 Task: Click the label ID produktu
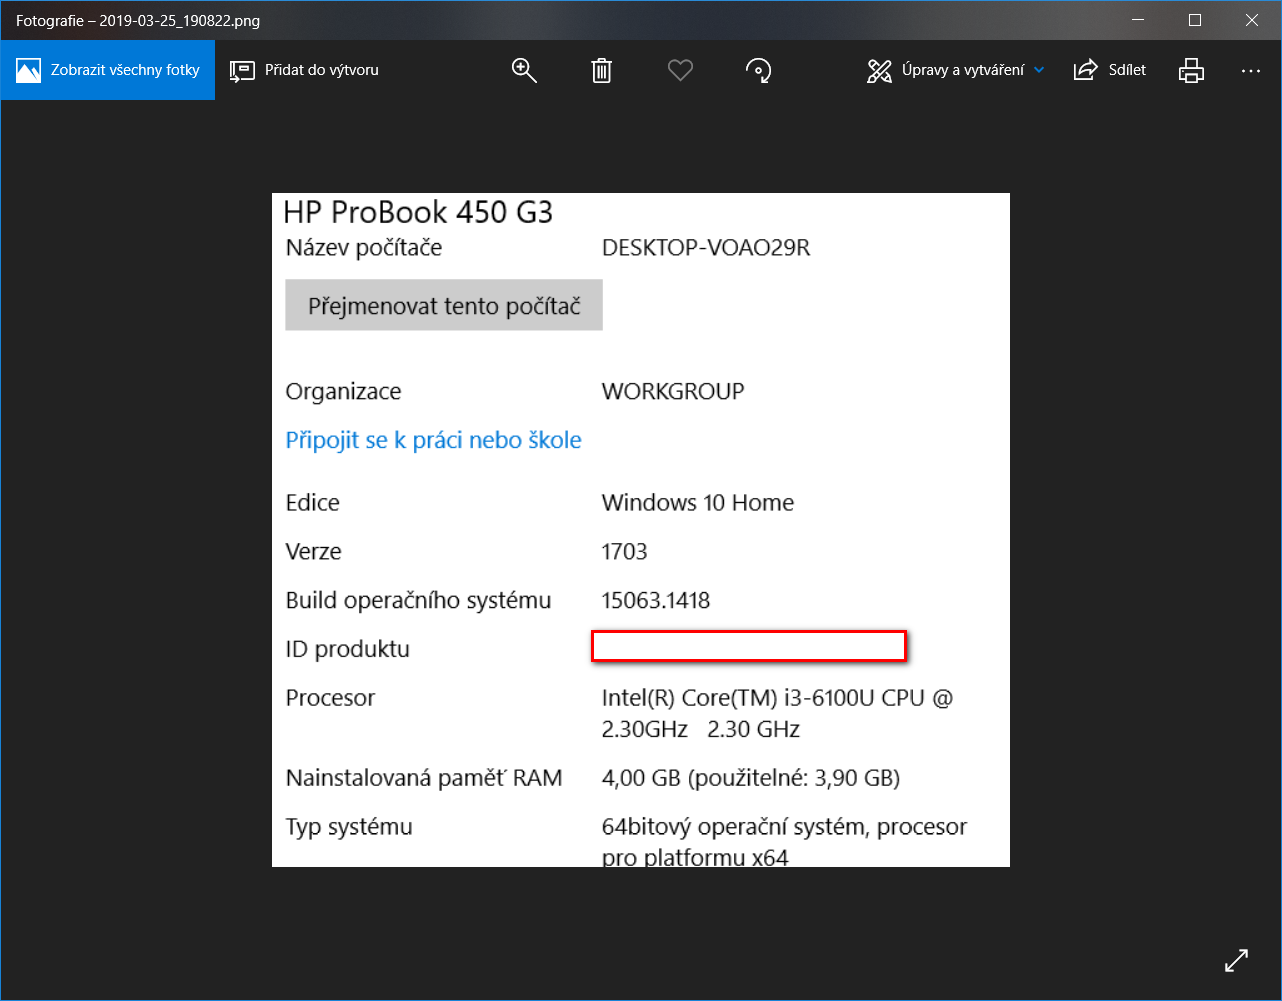[348, 649]
